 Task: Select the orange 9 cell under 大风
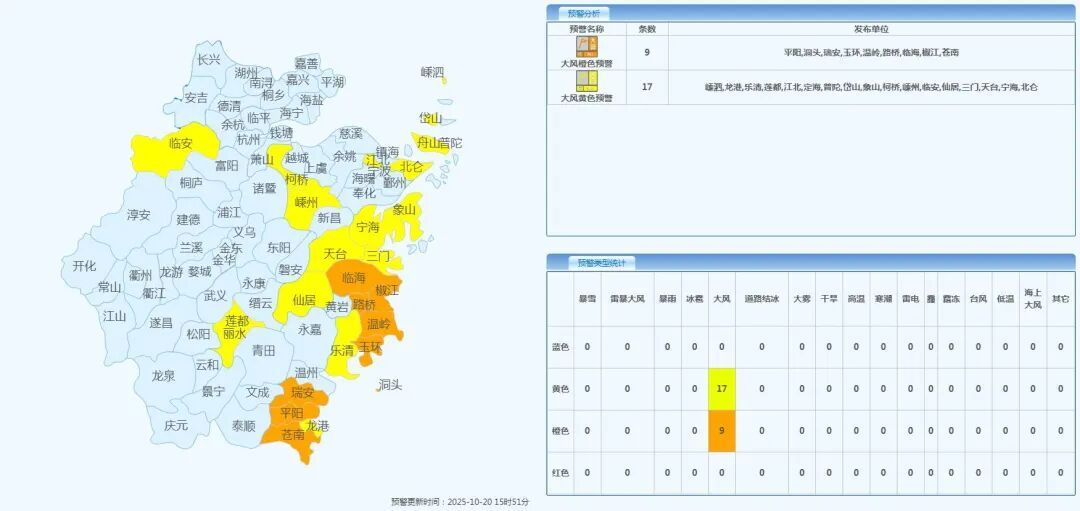tap(721, 431)
